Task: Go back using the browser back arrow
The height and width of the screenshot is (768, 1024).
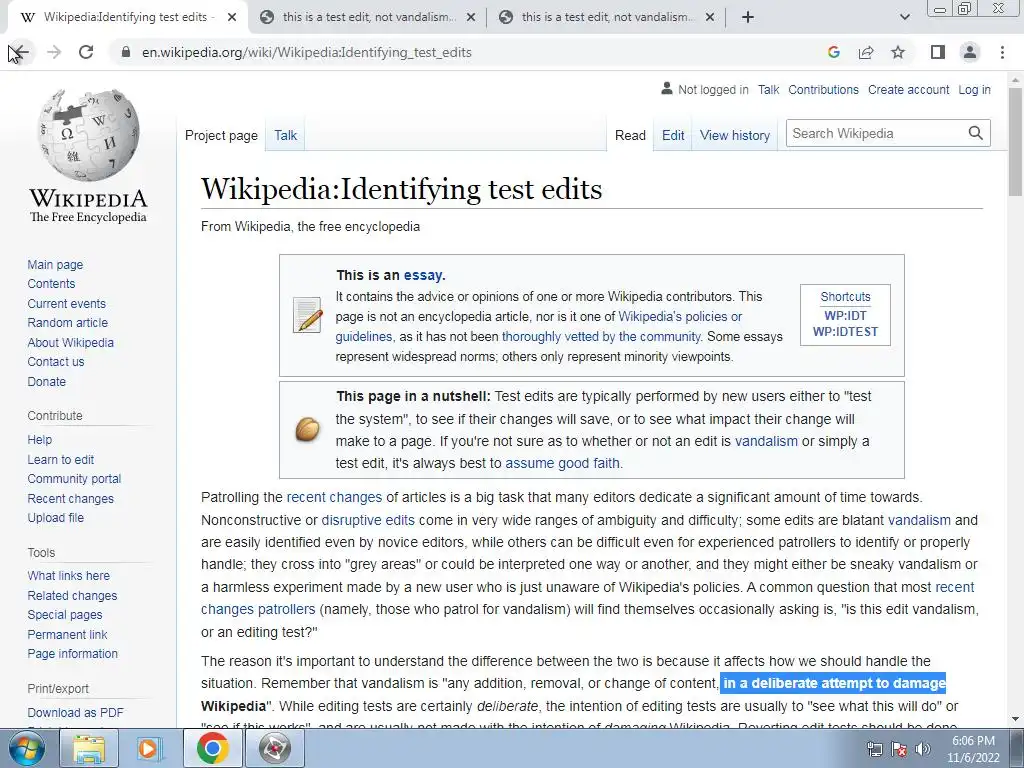Action: 20,52
